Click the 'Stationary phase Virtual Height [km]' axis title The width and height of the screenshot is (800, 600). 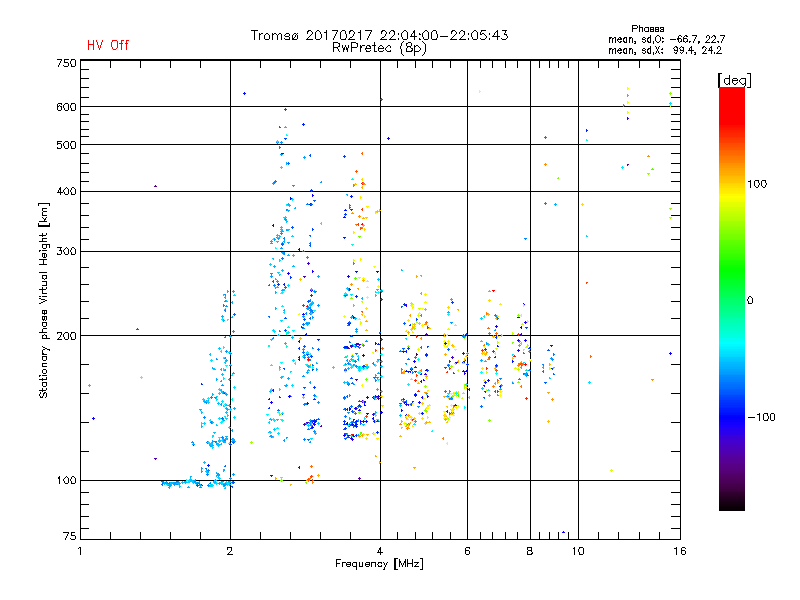coord(44,300)
